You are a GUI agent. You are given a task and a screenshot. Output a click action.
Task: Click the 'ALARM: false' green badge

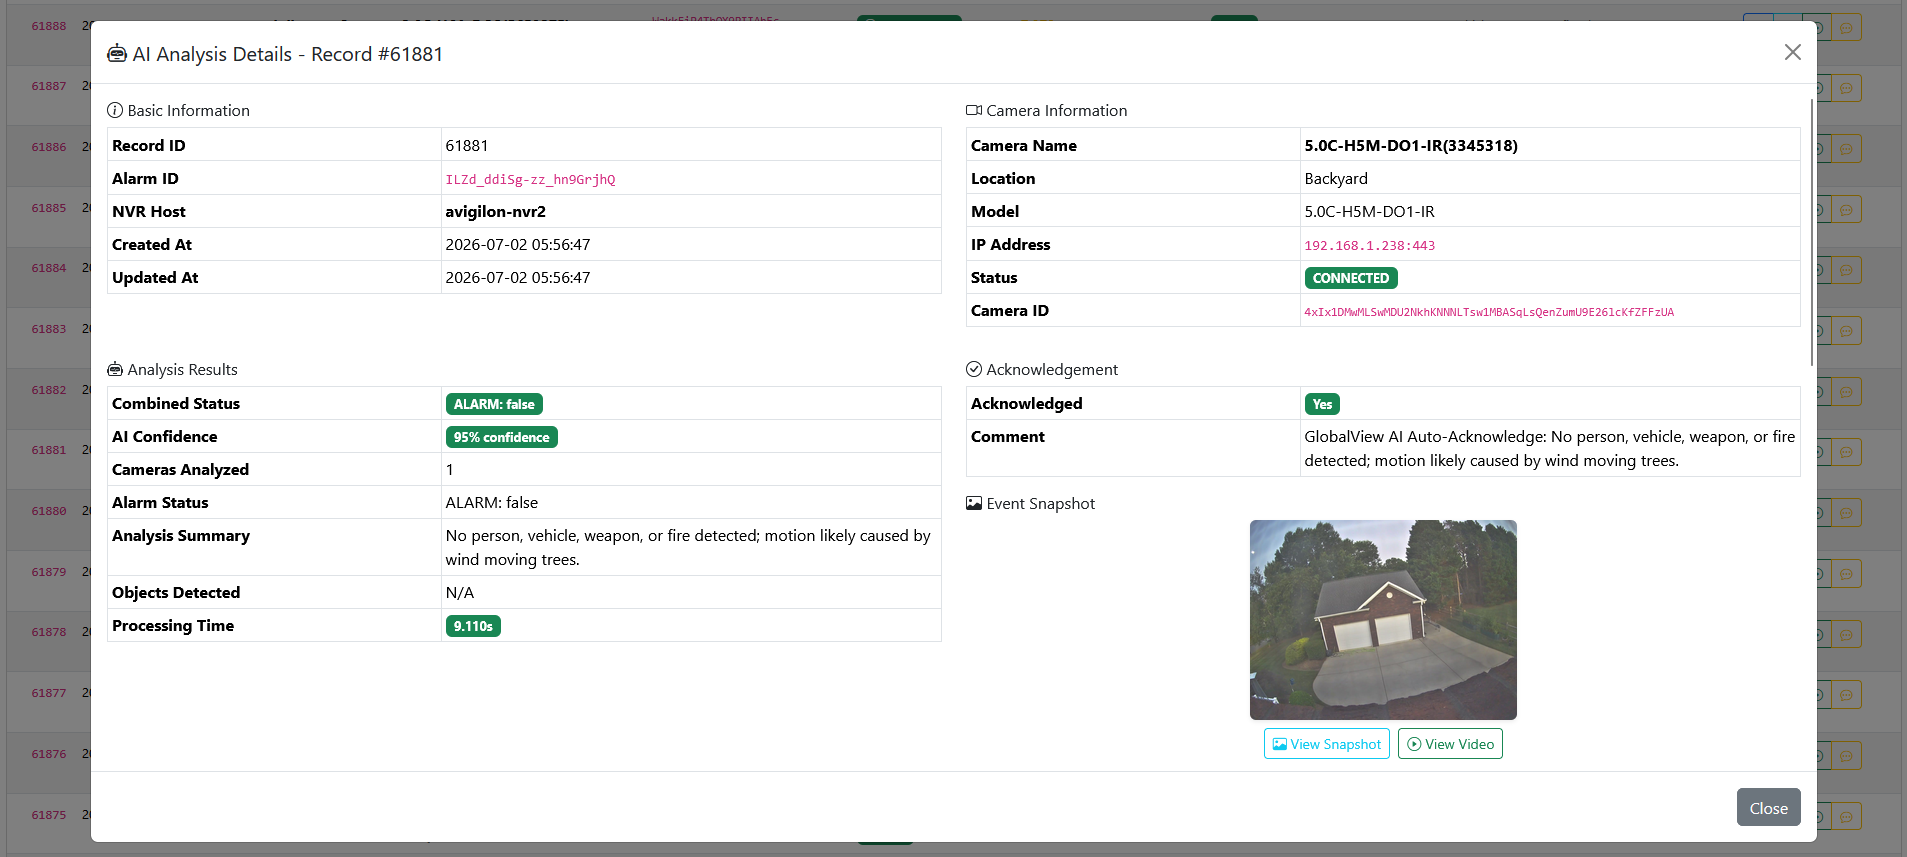point(494,404)
